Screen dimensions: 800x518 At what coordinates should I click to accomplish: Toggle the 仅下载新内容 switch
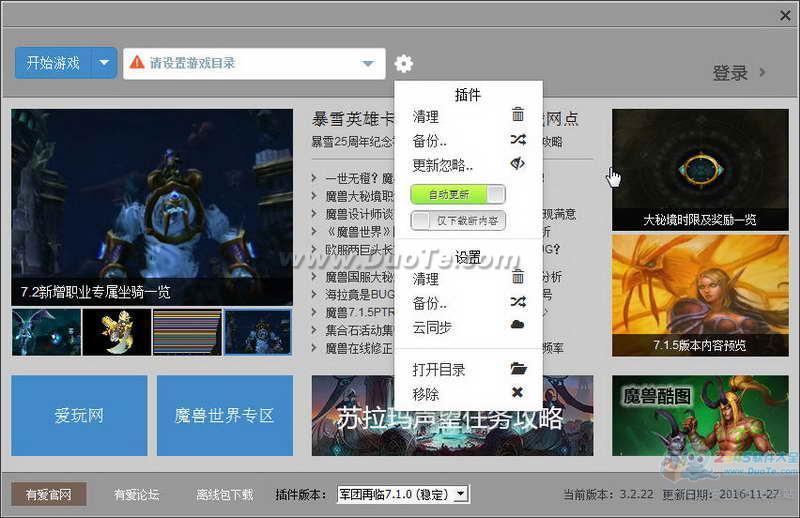[458, 220]
